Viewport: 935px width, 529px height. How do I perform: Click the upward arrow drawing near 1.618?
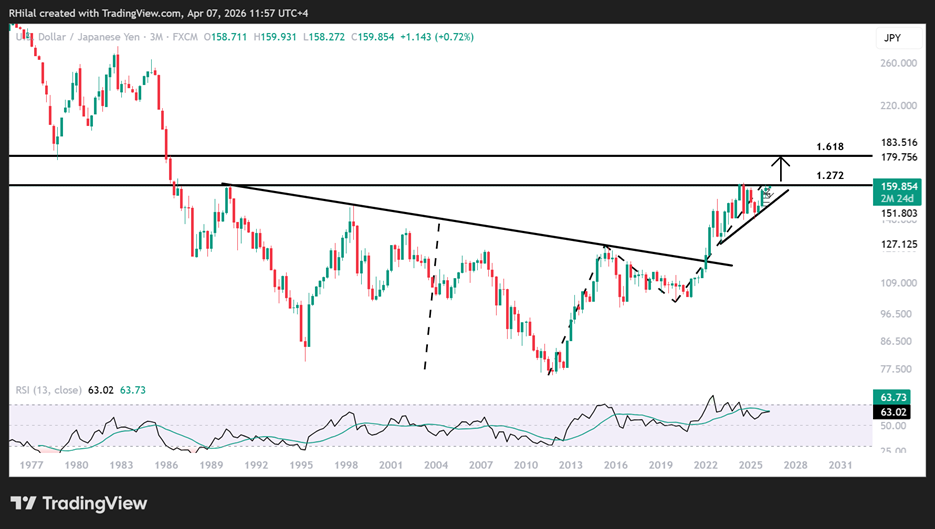(x=780, y=169)
